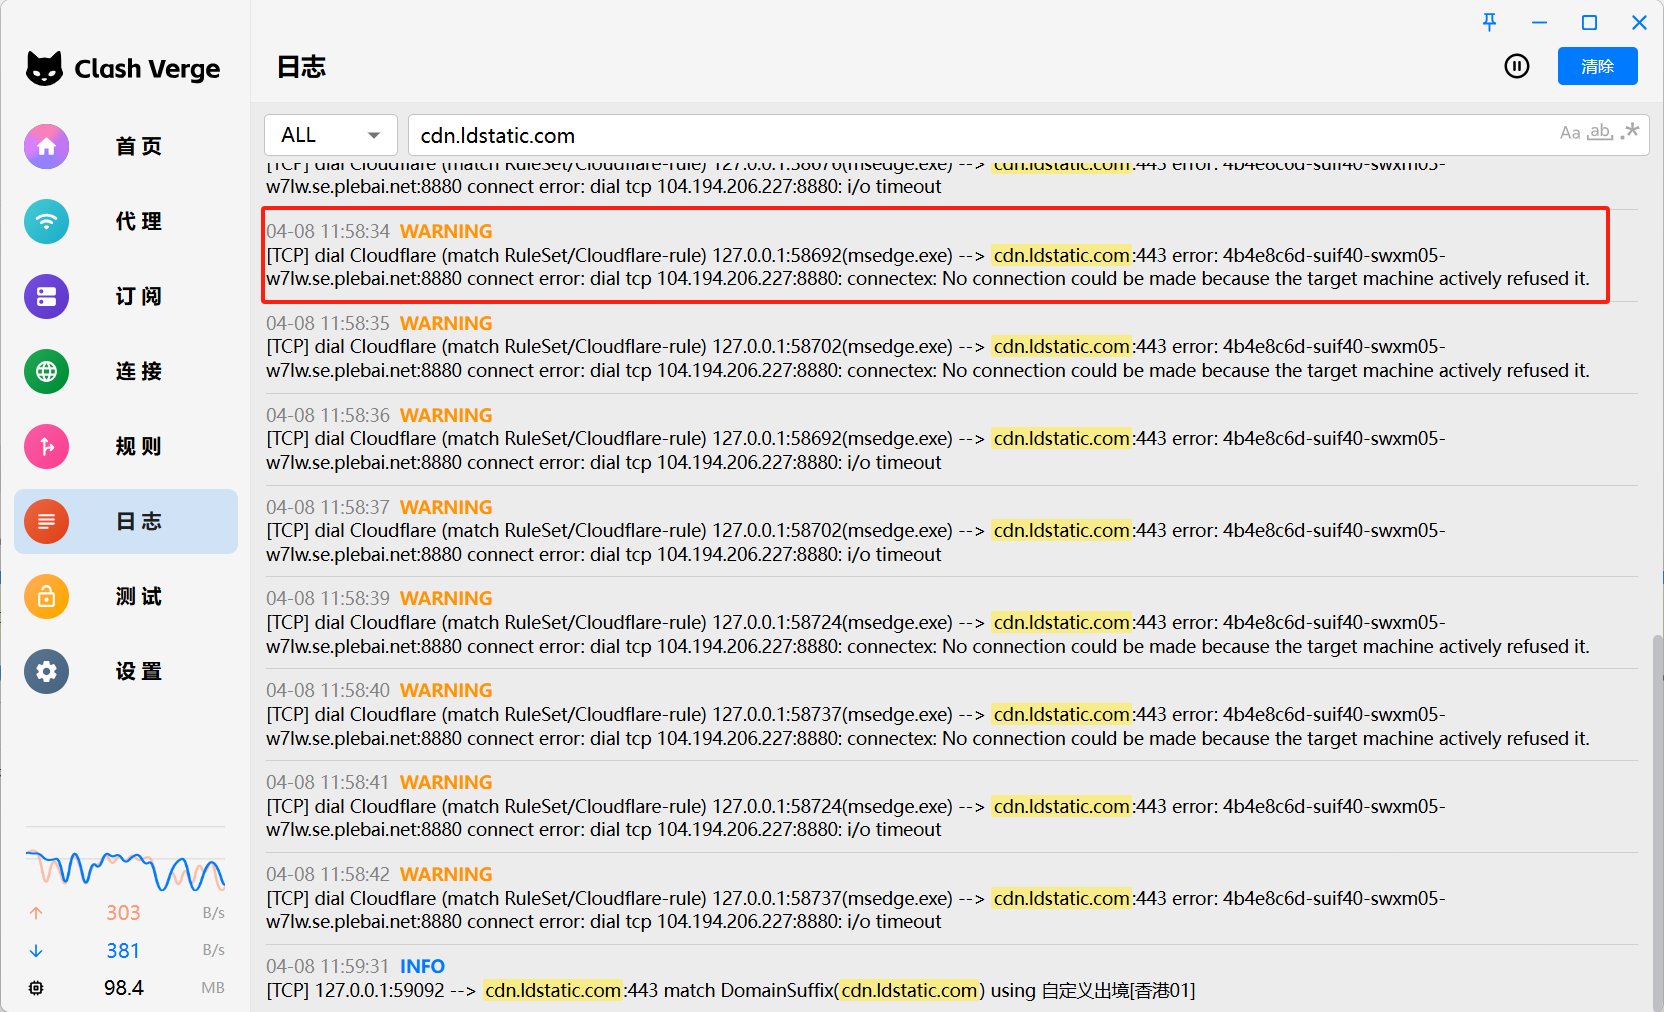Click the connections globe icon

pyautogui.click(x=47, y=372)
